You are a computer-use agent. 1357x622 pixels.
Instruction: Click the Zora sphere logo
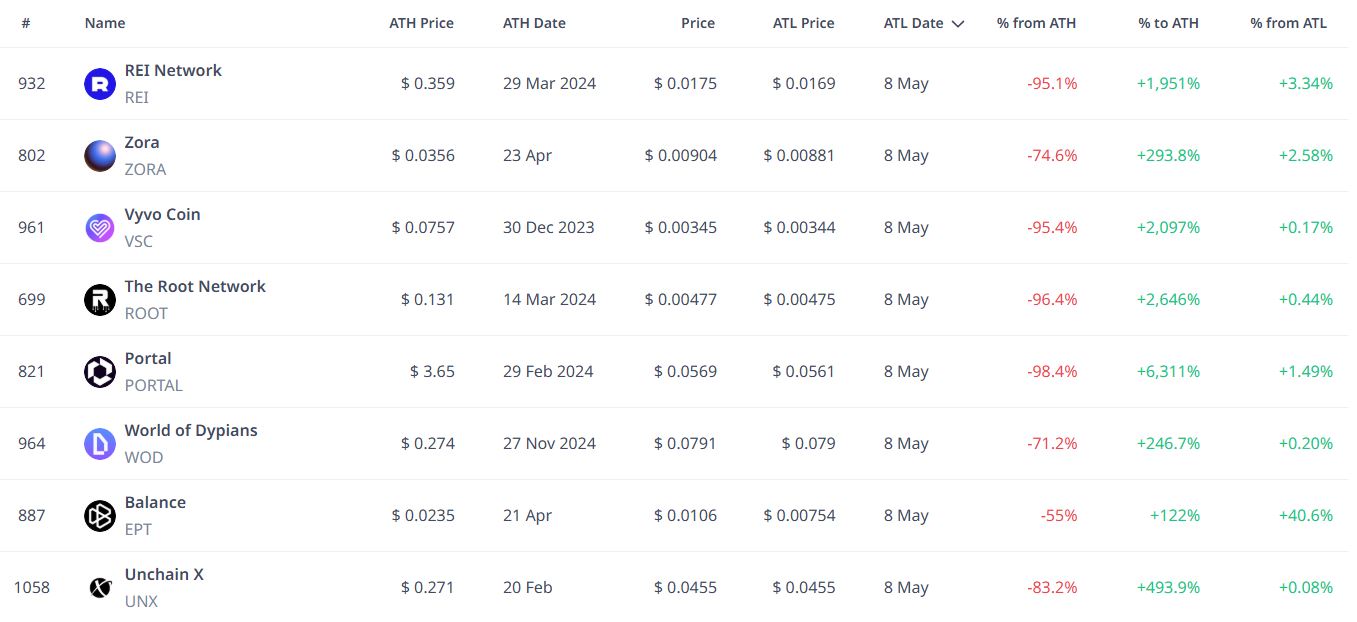(x=100, y=156)
